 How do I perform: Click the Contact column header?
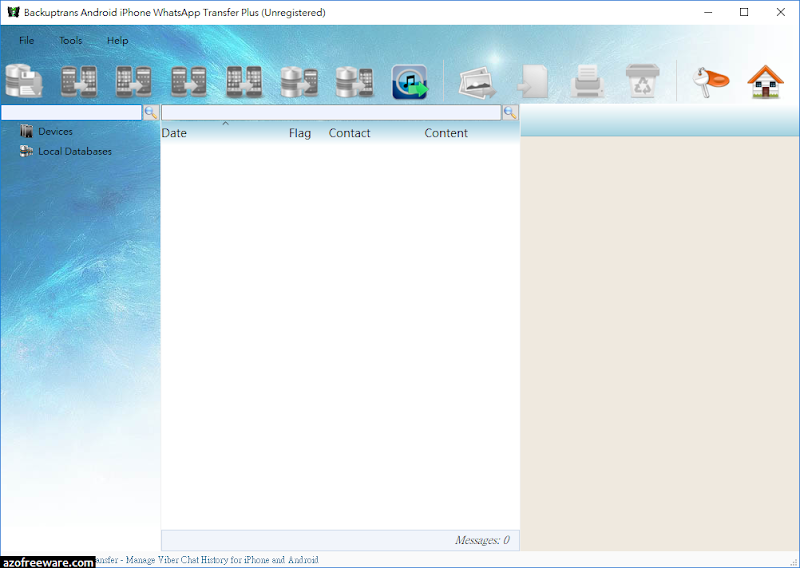click(349, 133)
